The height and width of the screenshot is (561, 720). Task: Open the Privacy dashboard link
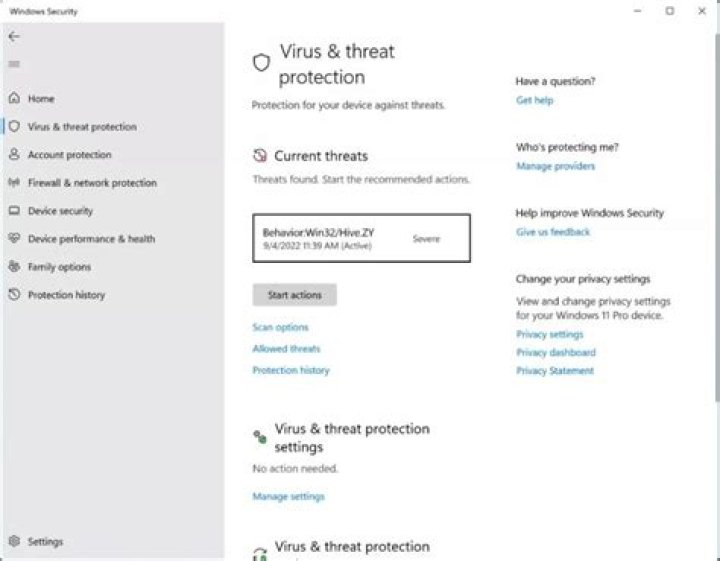555,353
